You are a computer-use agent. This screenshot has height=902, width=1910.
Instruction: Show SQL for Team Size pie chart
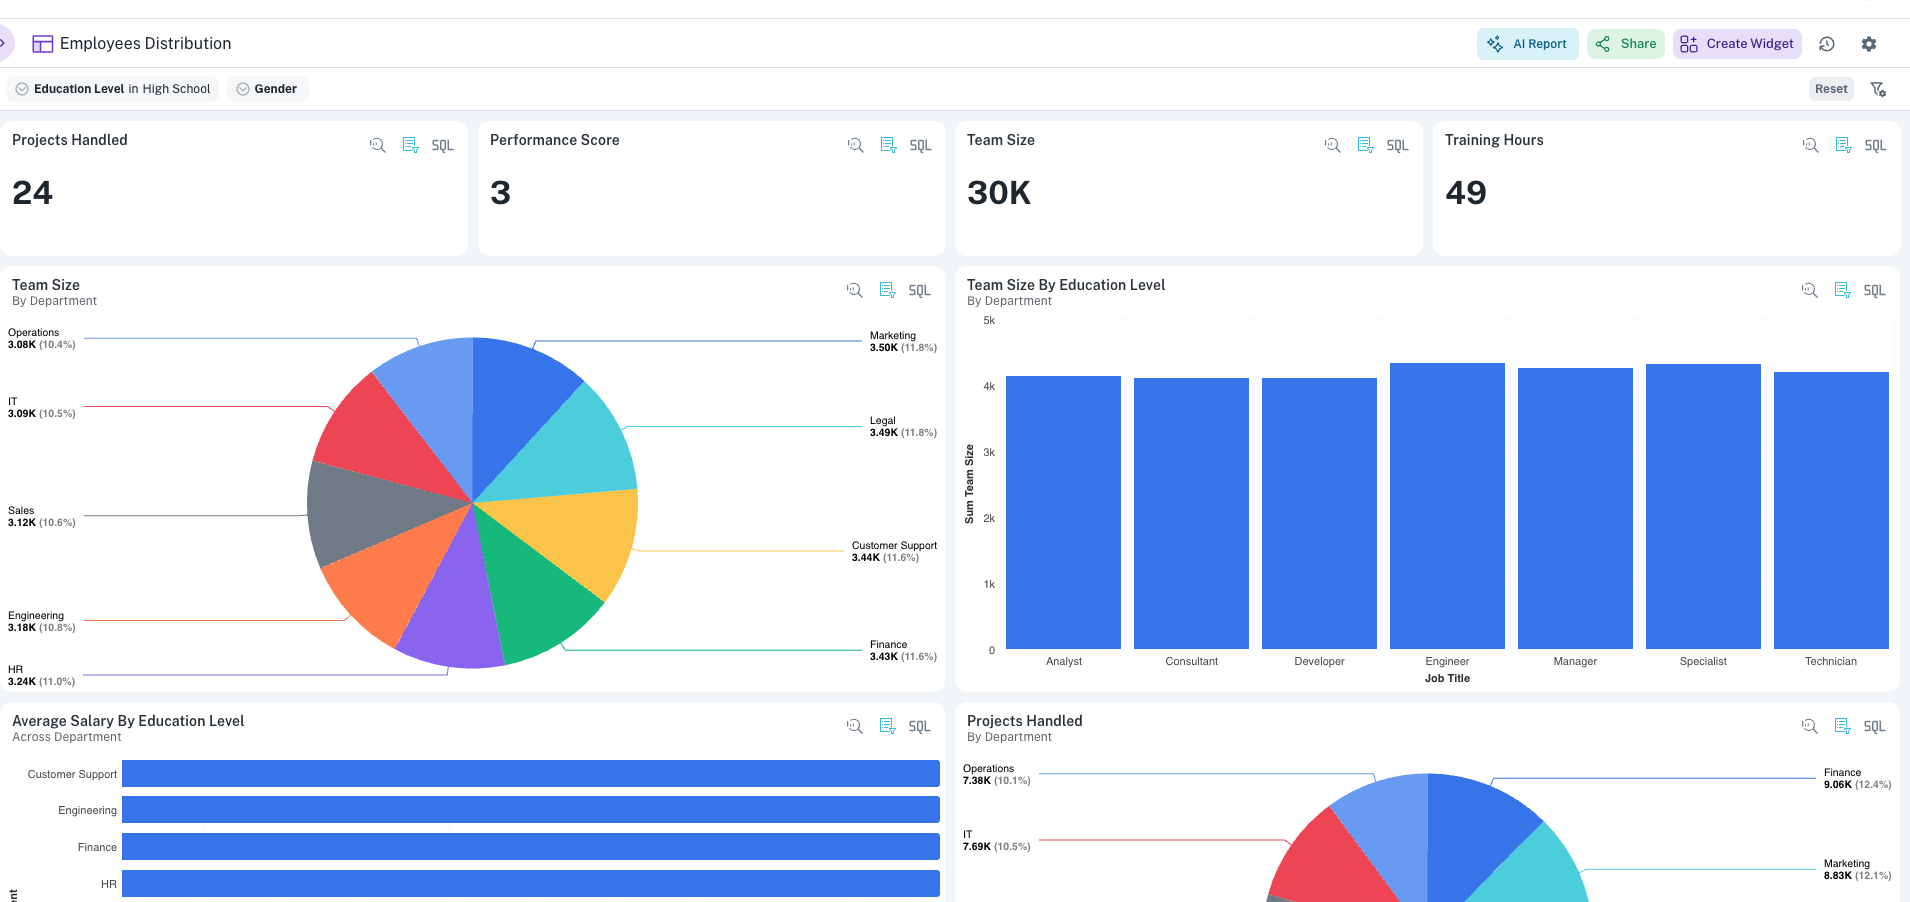[x=919, y=291]
